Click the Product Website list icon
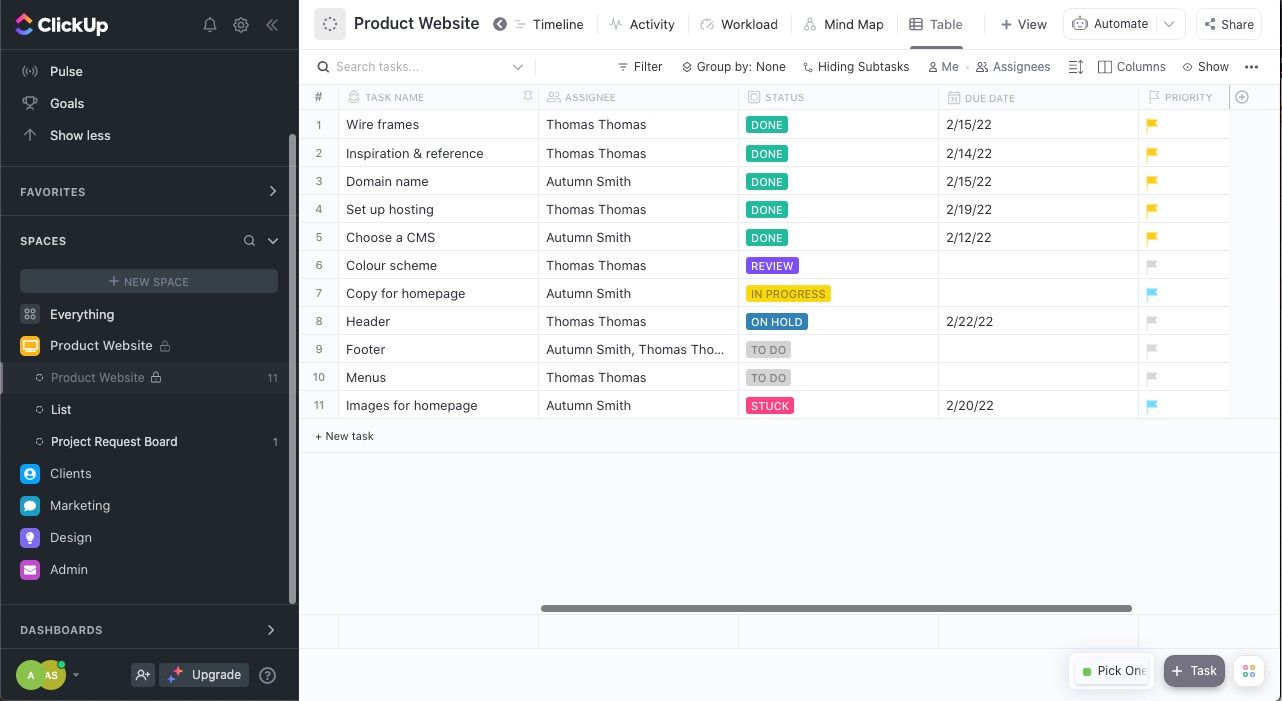 click(x=330, y=24)
